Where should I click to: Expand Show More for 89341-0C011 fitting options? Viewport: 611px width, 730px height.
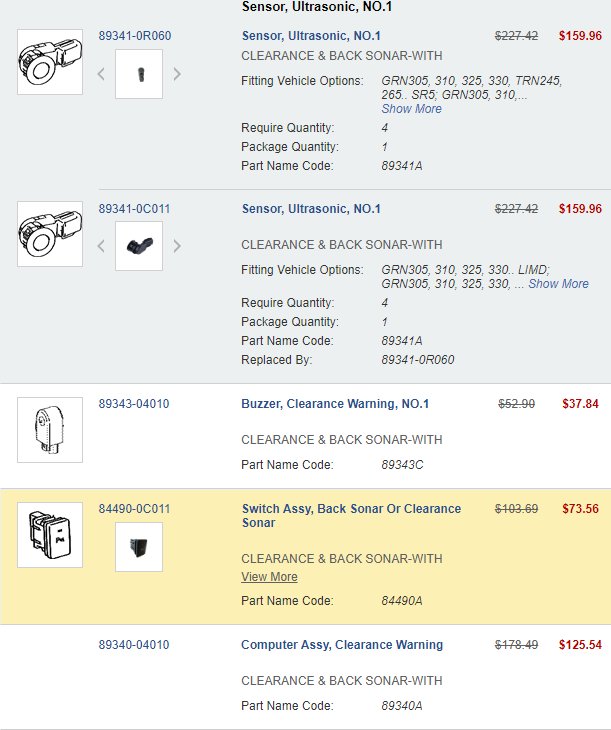click(558, 284)
